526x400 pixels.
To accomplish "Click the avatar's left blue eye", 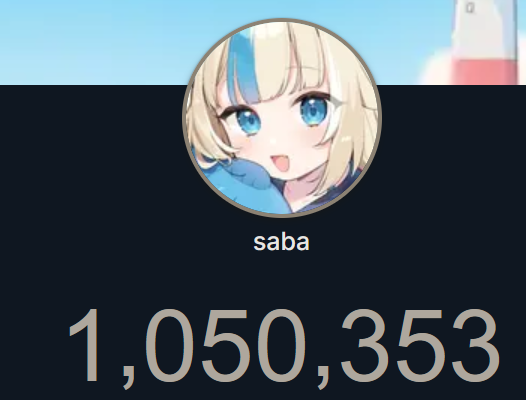I will 248,121.
